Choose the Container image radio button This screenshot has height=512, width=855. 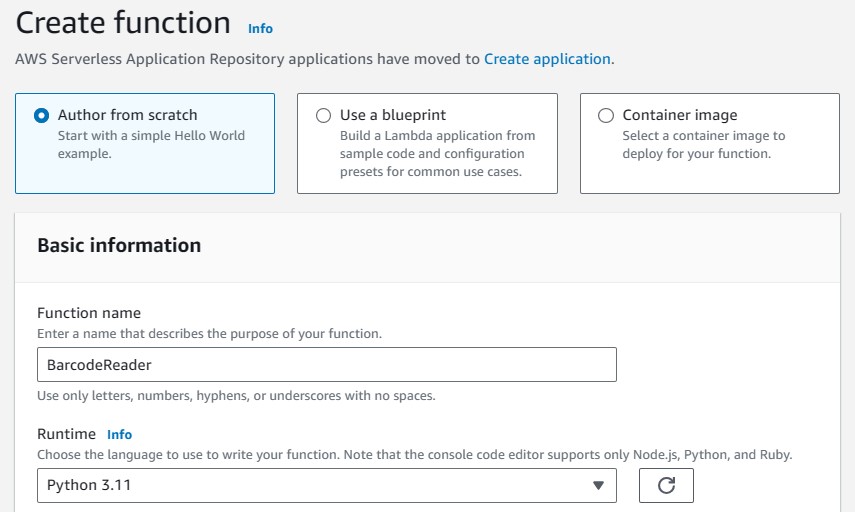pyautogui.click(x=606, y=115)
